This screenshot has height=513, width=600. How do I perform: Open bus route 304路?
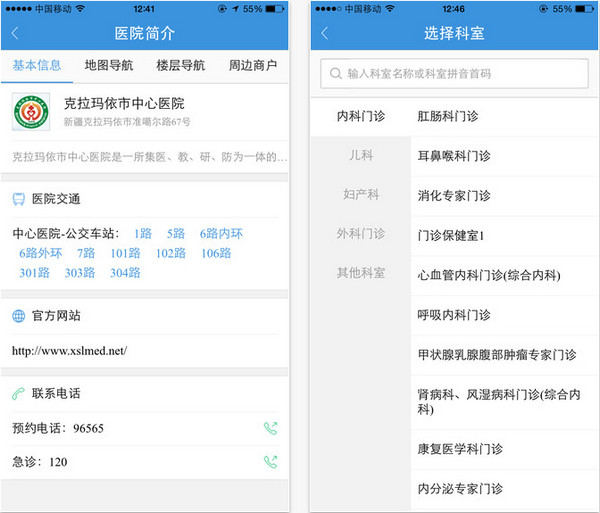click(125, 273)
